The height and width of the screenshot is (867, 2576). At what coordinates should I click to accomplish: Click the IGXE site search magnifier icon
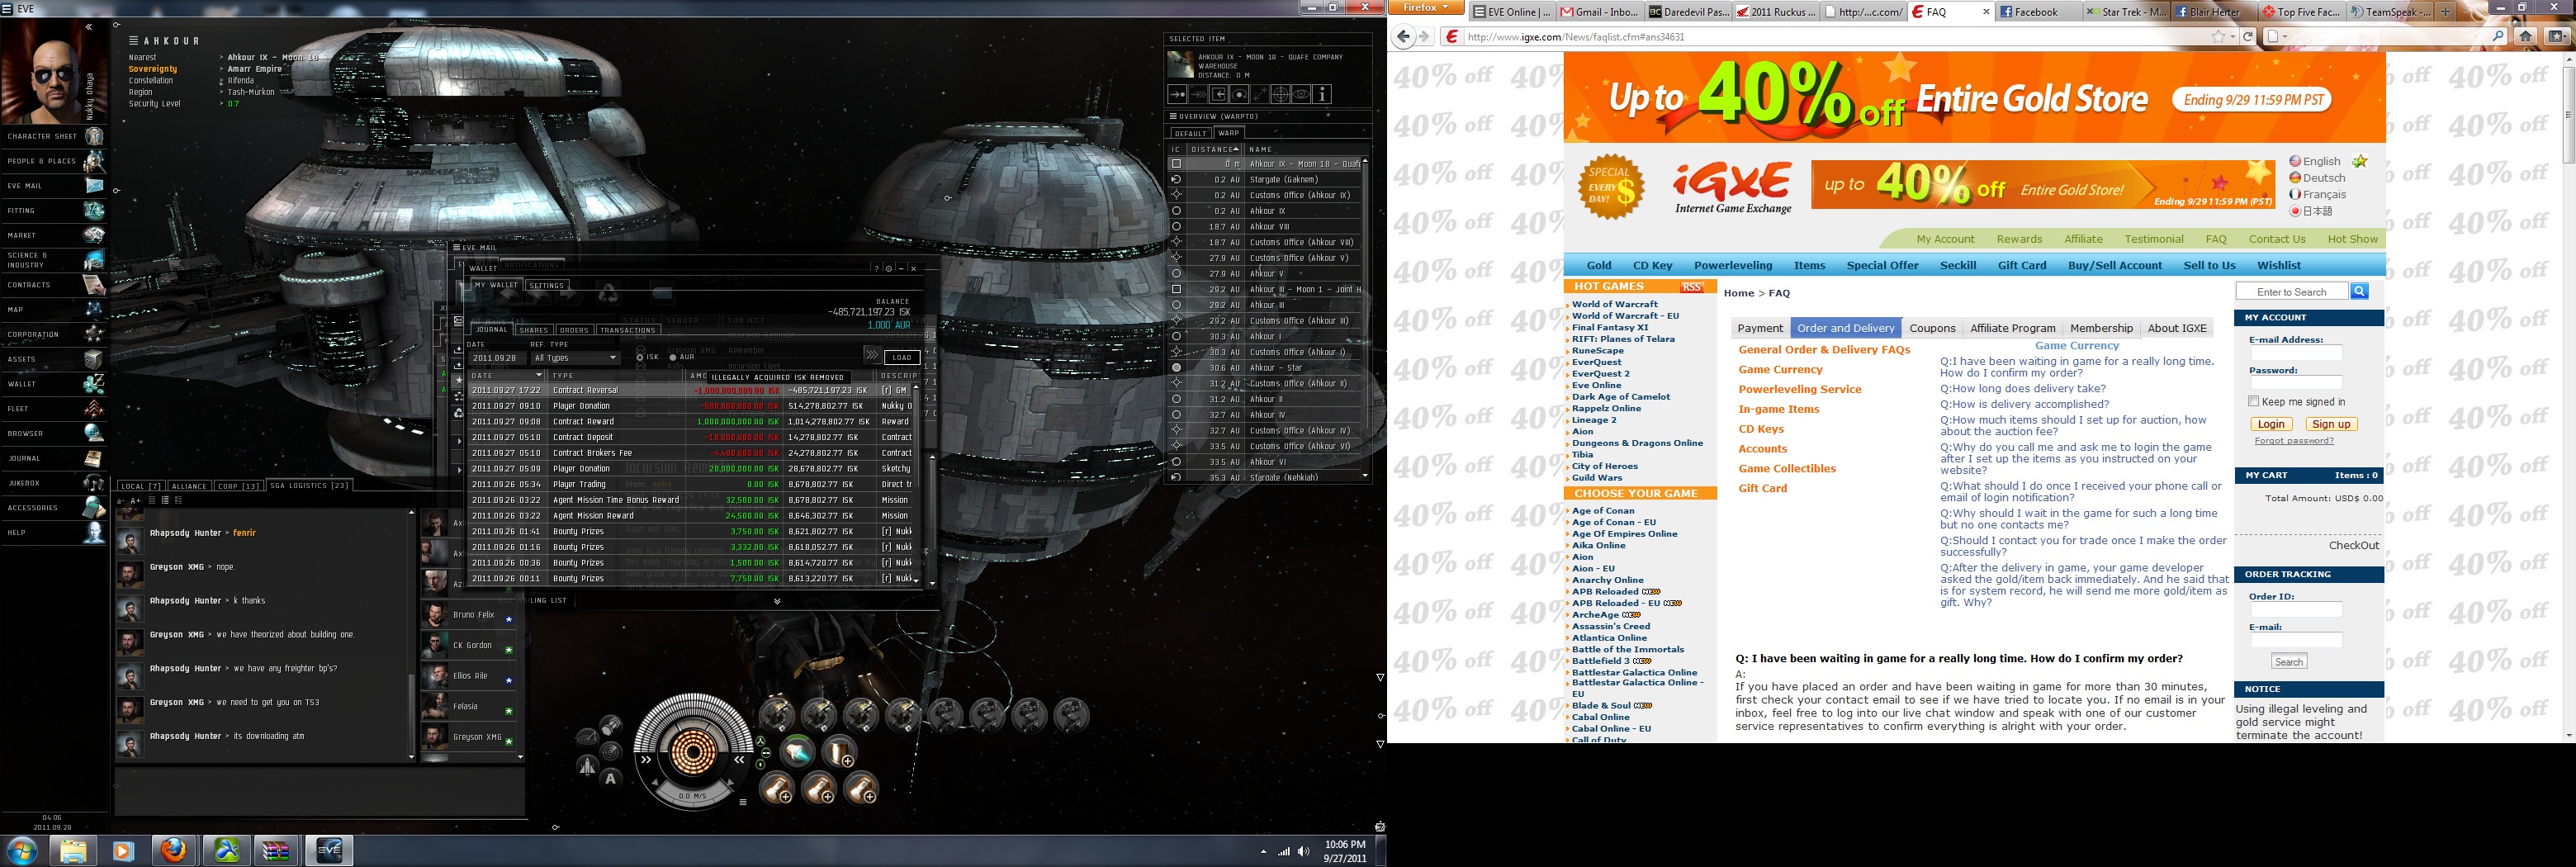point(2359,291)
